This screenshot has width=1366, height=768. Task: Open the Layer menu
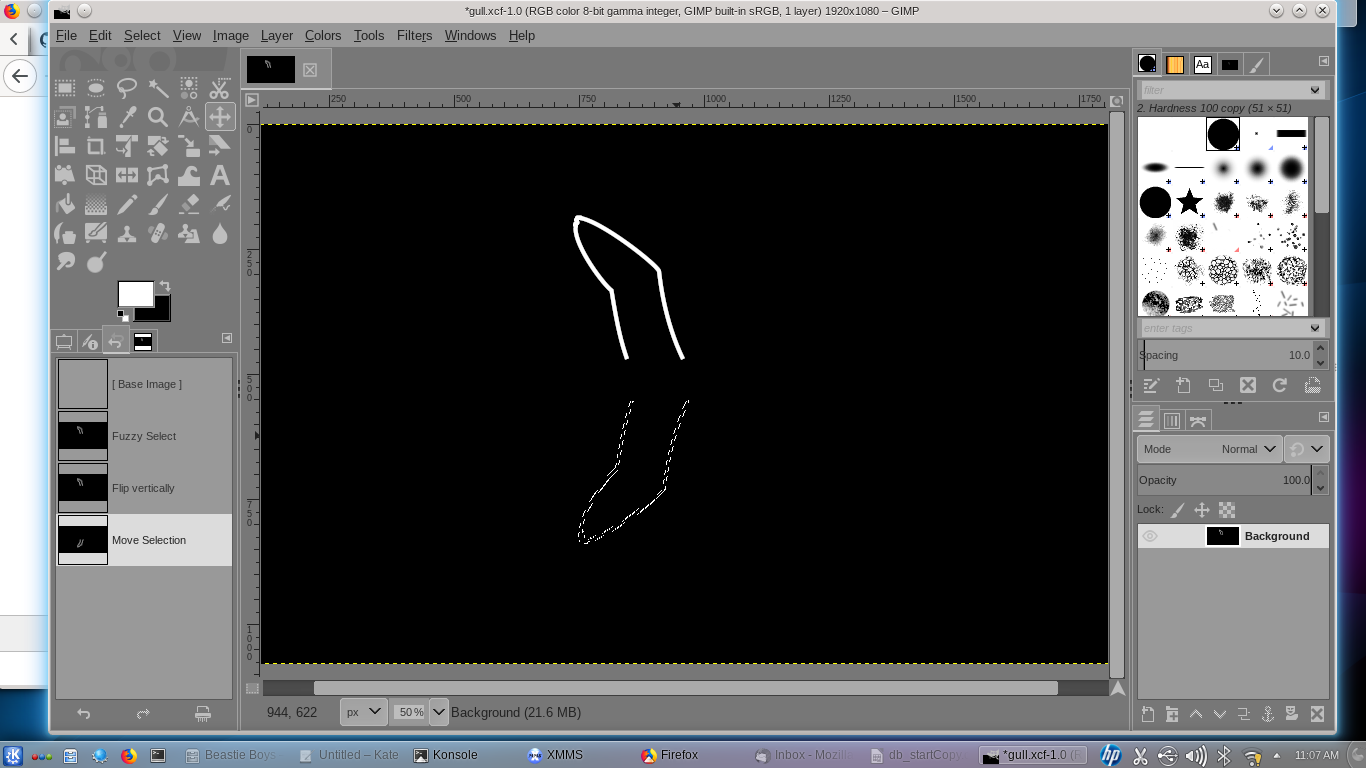click(x=277, y=35)
